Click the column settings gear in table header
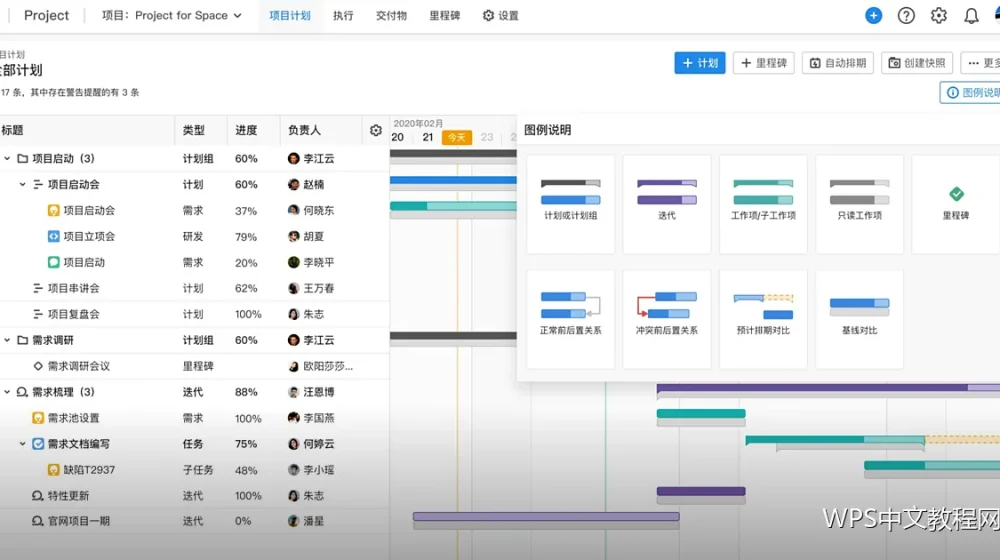Viewport: 1000px width, 560px height. [x=376, y=130]
